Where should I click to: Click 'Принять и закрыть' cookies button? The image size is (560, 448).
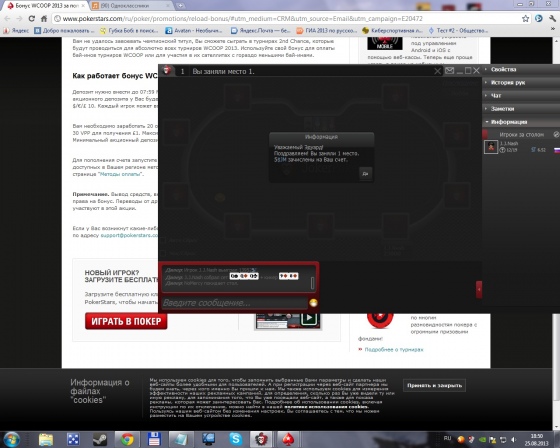[x=434, y=385]
